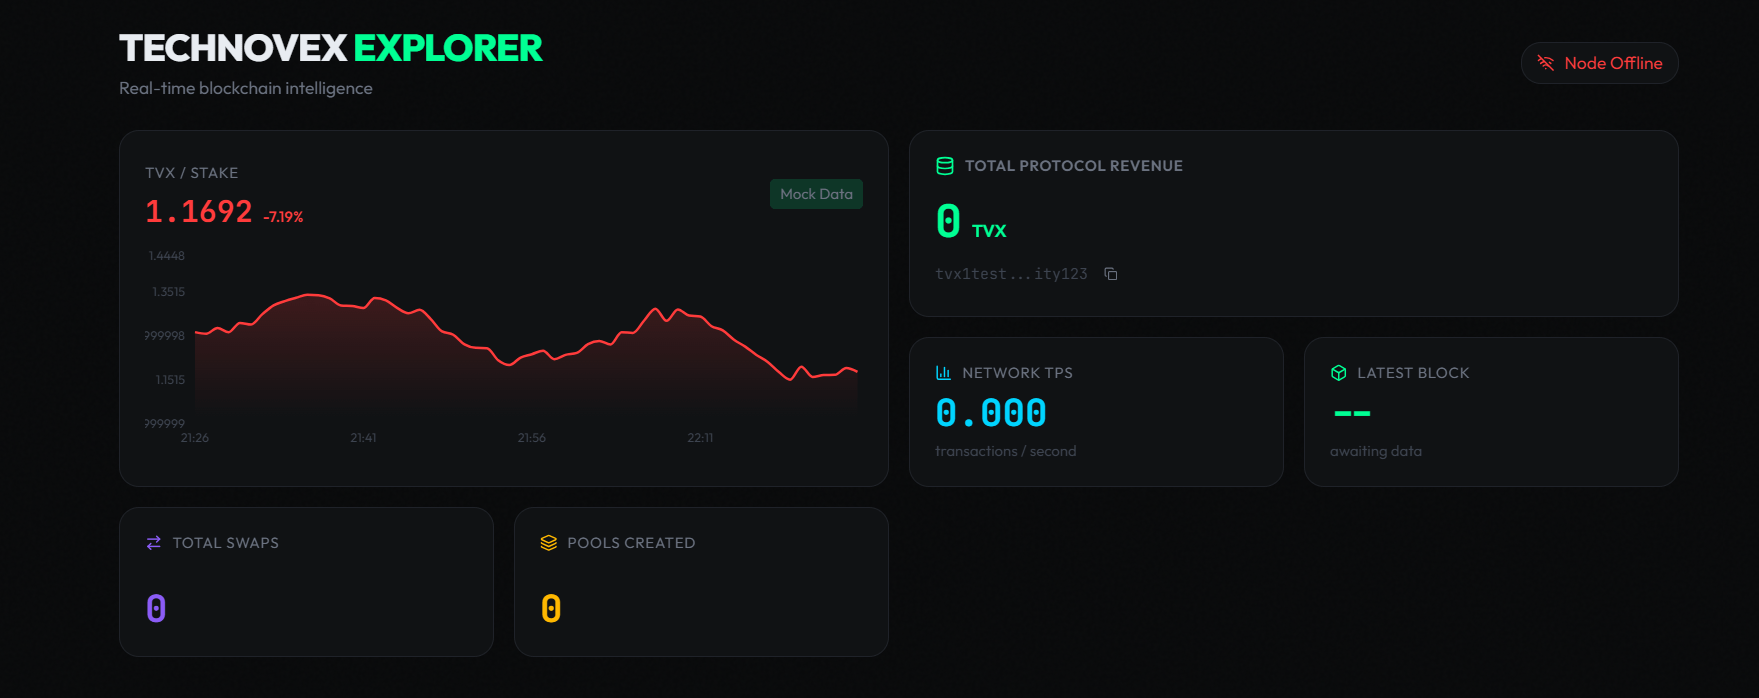
Task: Click the Total Protocol Revenue database icon
Action: point(944,166)
